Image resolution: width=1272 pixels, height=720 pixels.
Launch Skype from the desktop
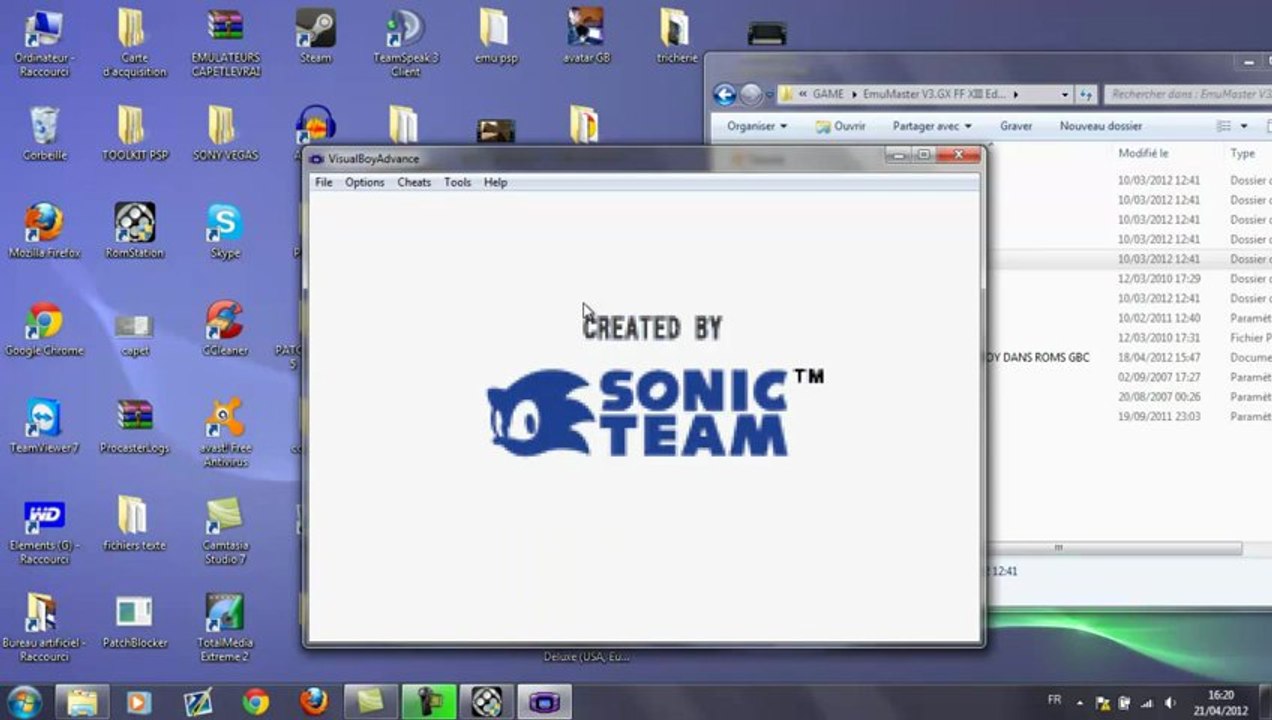click(225, 232)
